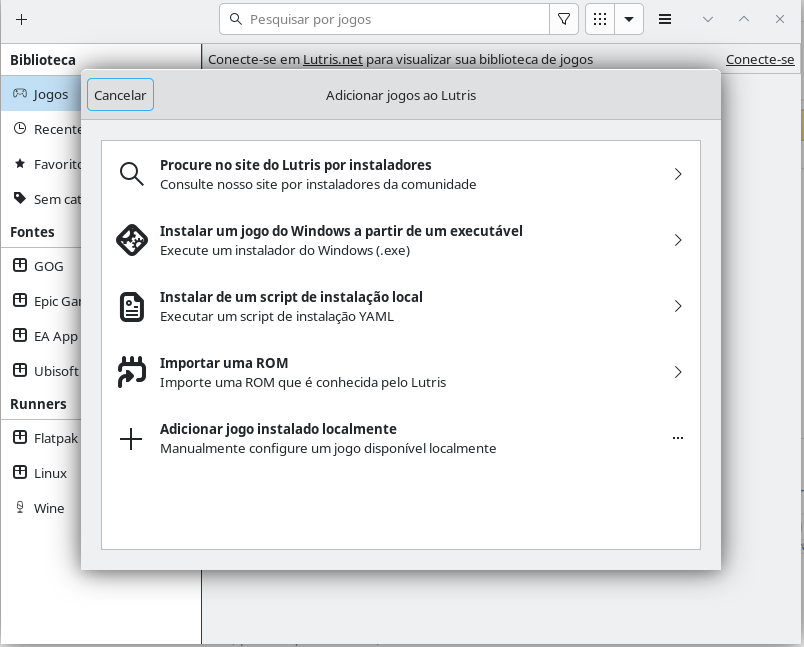
Task: Open the Lutris.net link
Action: [333, 59]
